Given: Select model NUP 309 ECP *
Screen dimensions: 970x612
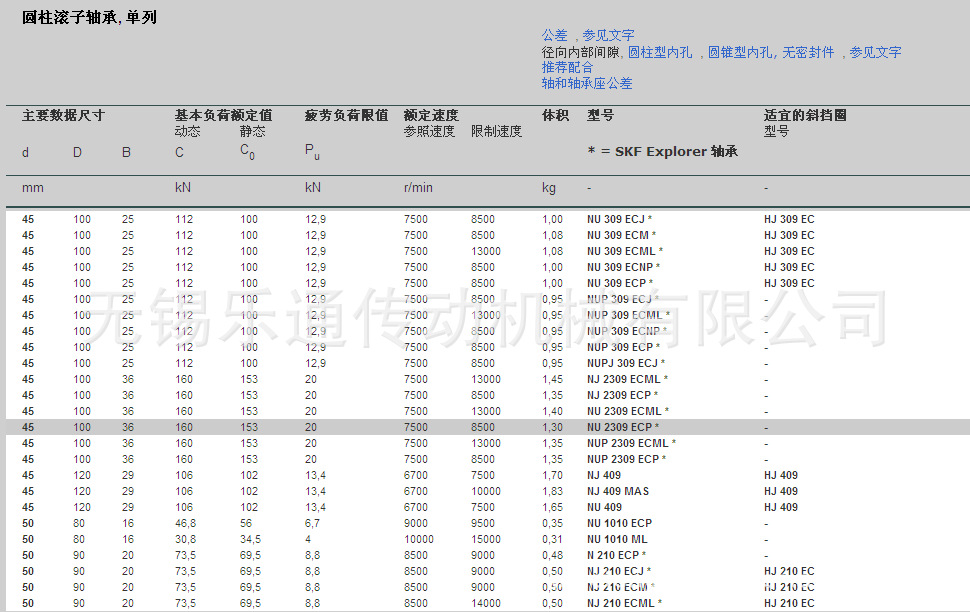Looking at the screenshot, I should coord(624,347).
